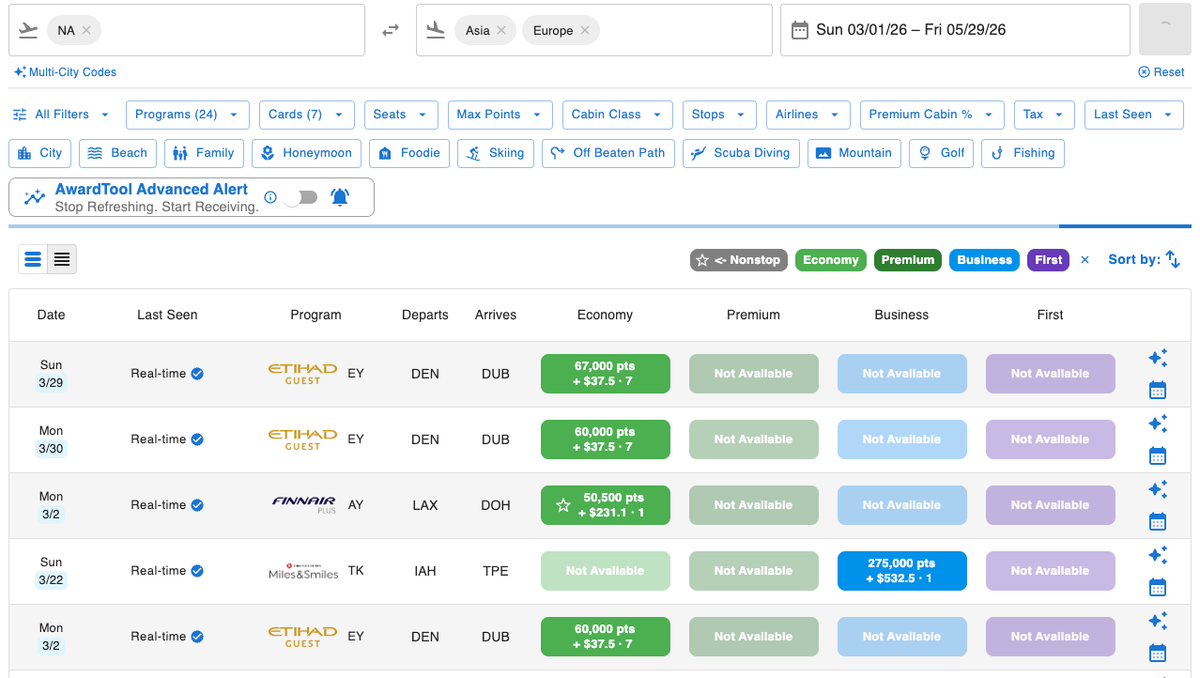Click the verified checkmark next to Real-time

point(196,373)
